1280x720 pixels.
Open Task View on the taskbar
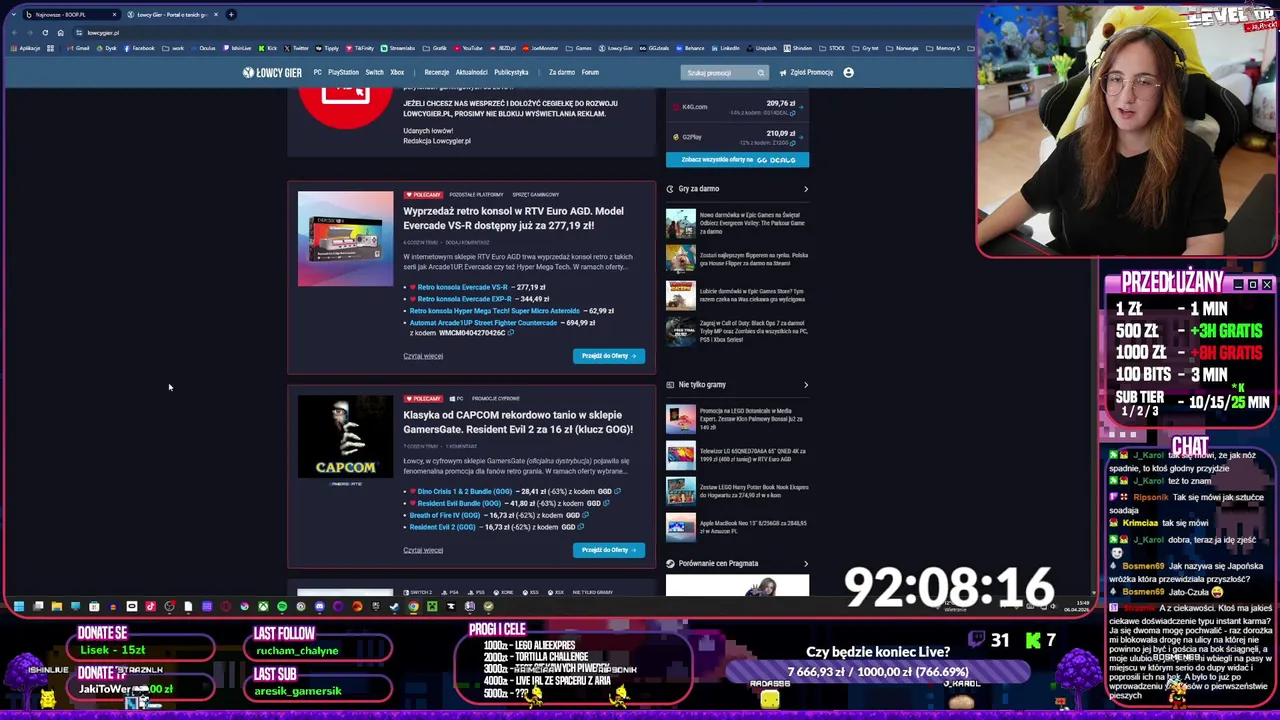38,606
